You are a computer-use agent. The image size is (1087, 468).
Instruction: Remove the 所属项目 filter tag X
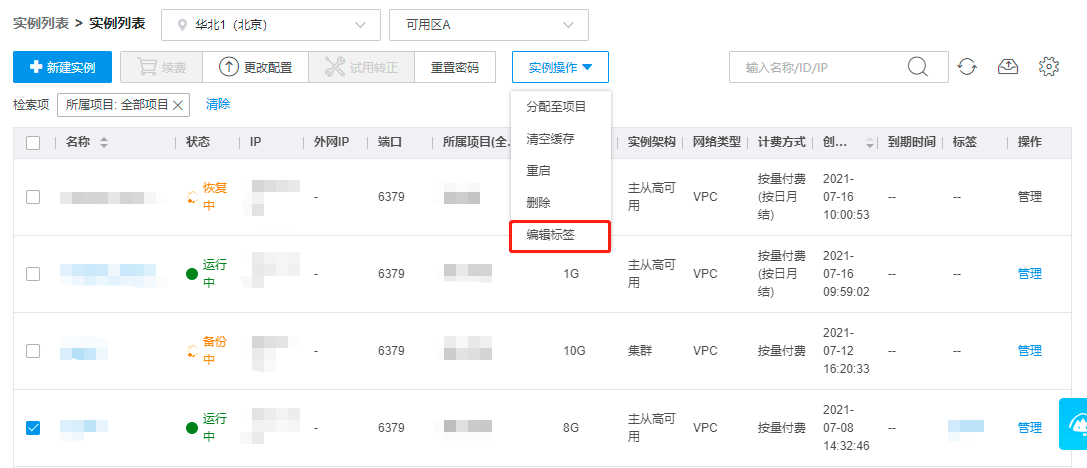[177, 105]
